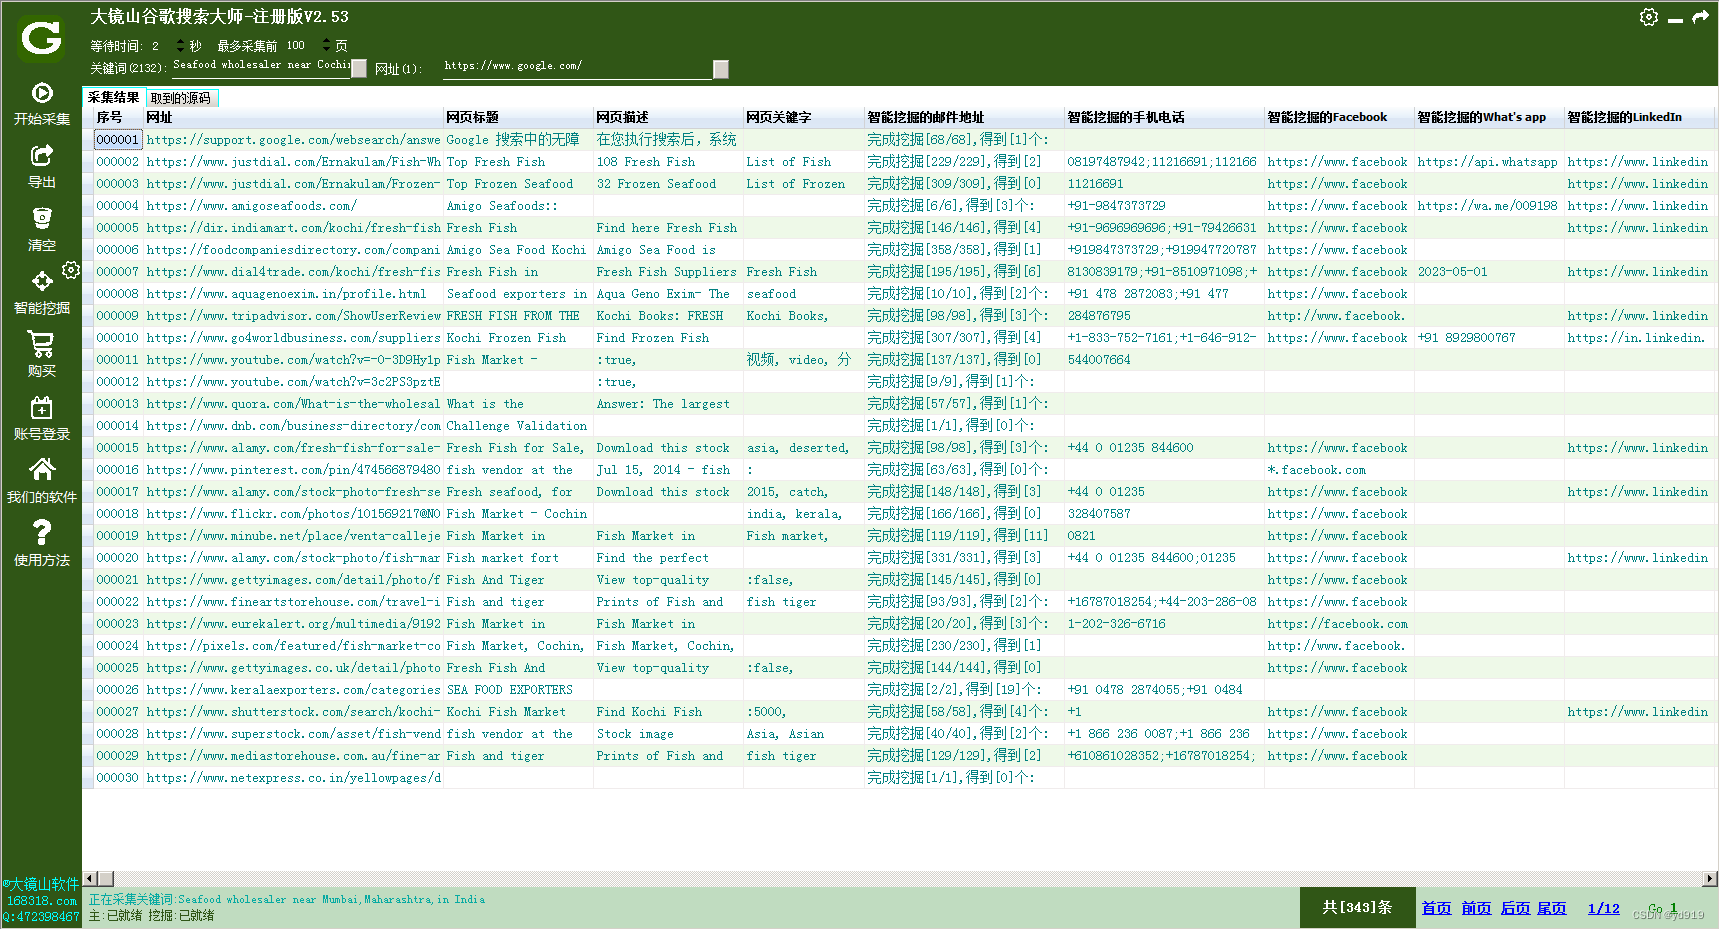Sort by the 网址 column header
Screen dimensions: 1720x930
[293, 117]
